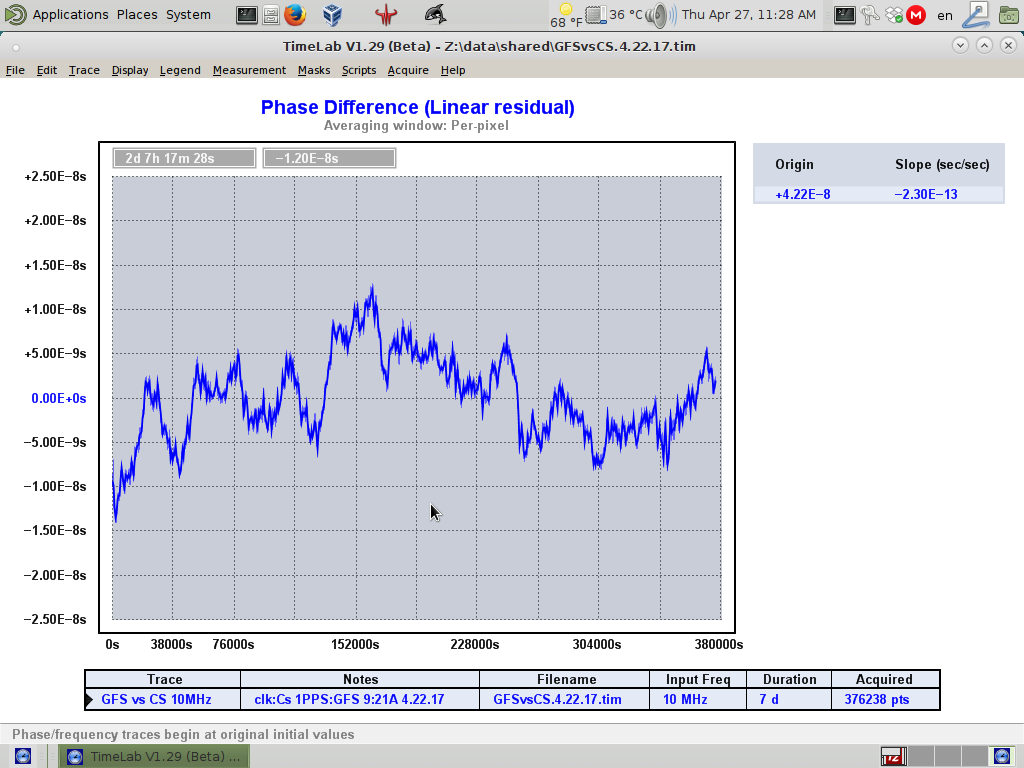
Task: Click the weather 68 °F indicator
Action: click(x=566, y=15)
